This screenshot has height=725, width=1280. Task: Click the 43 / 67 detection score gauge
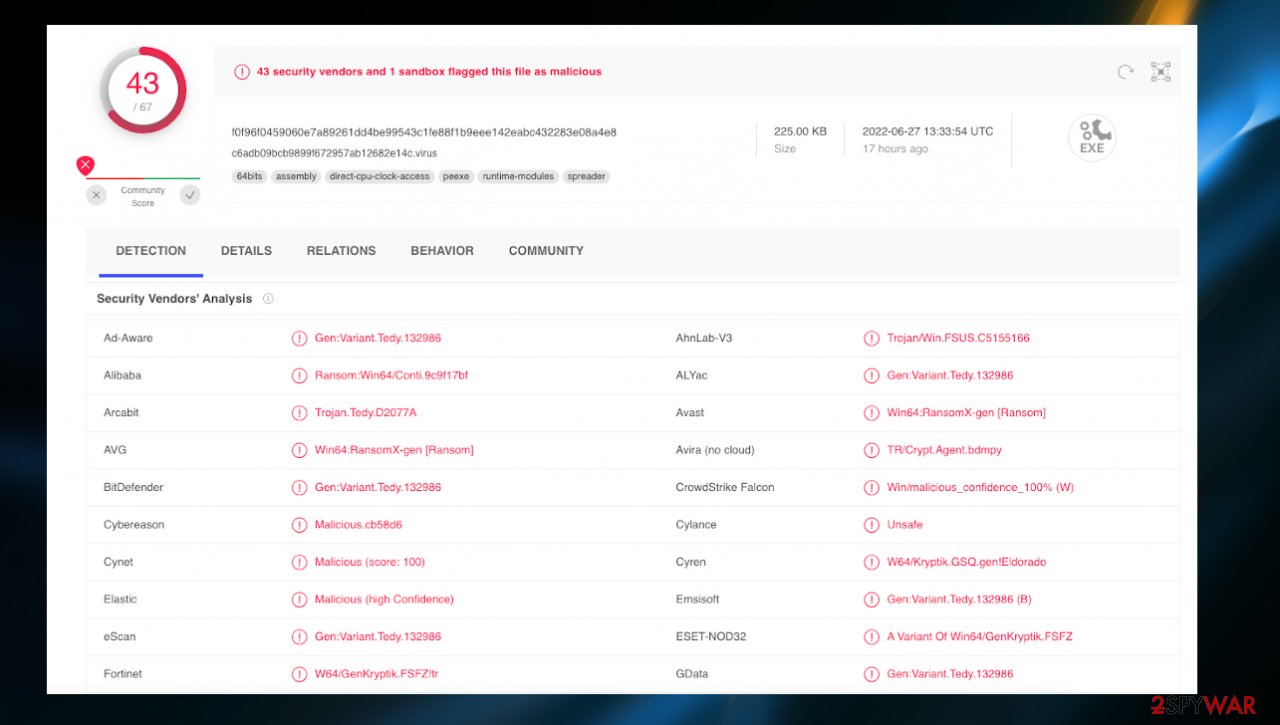tap(143, 90)
